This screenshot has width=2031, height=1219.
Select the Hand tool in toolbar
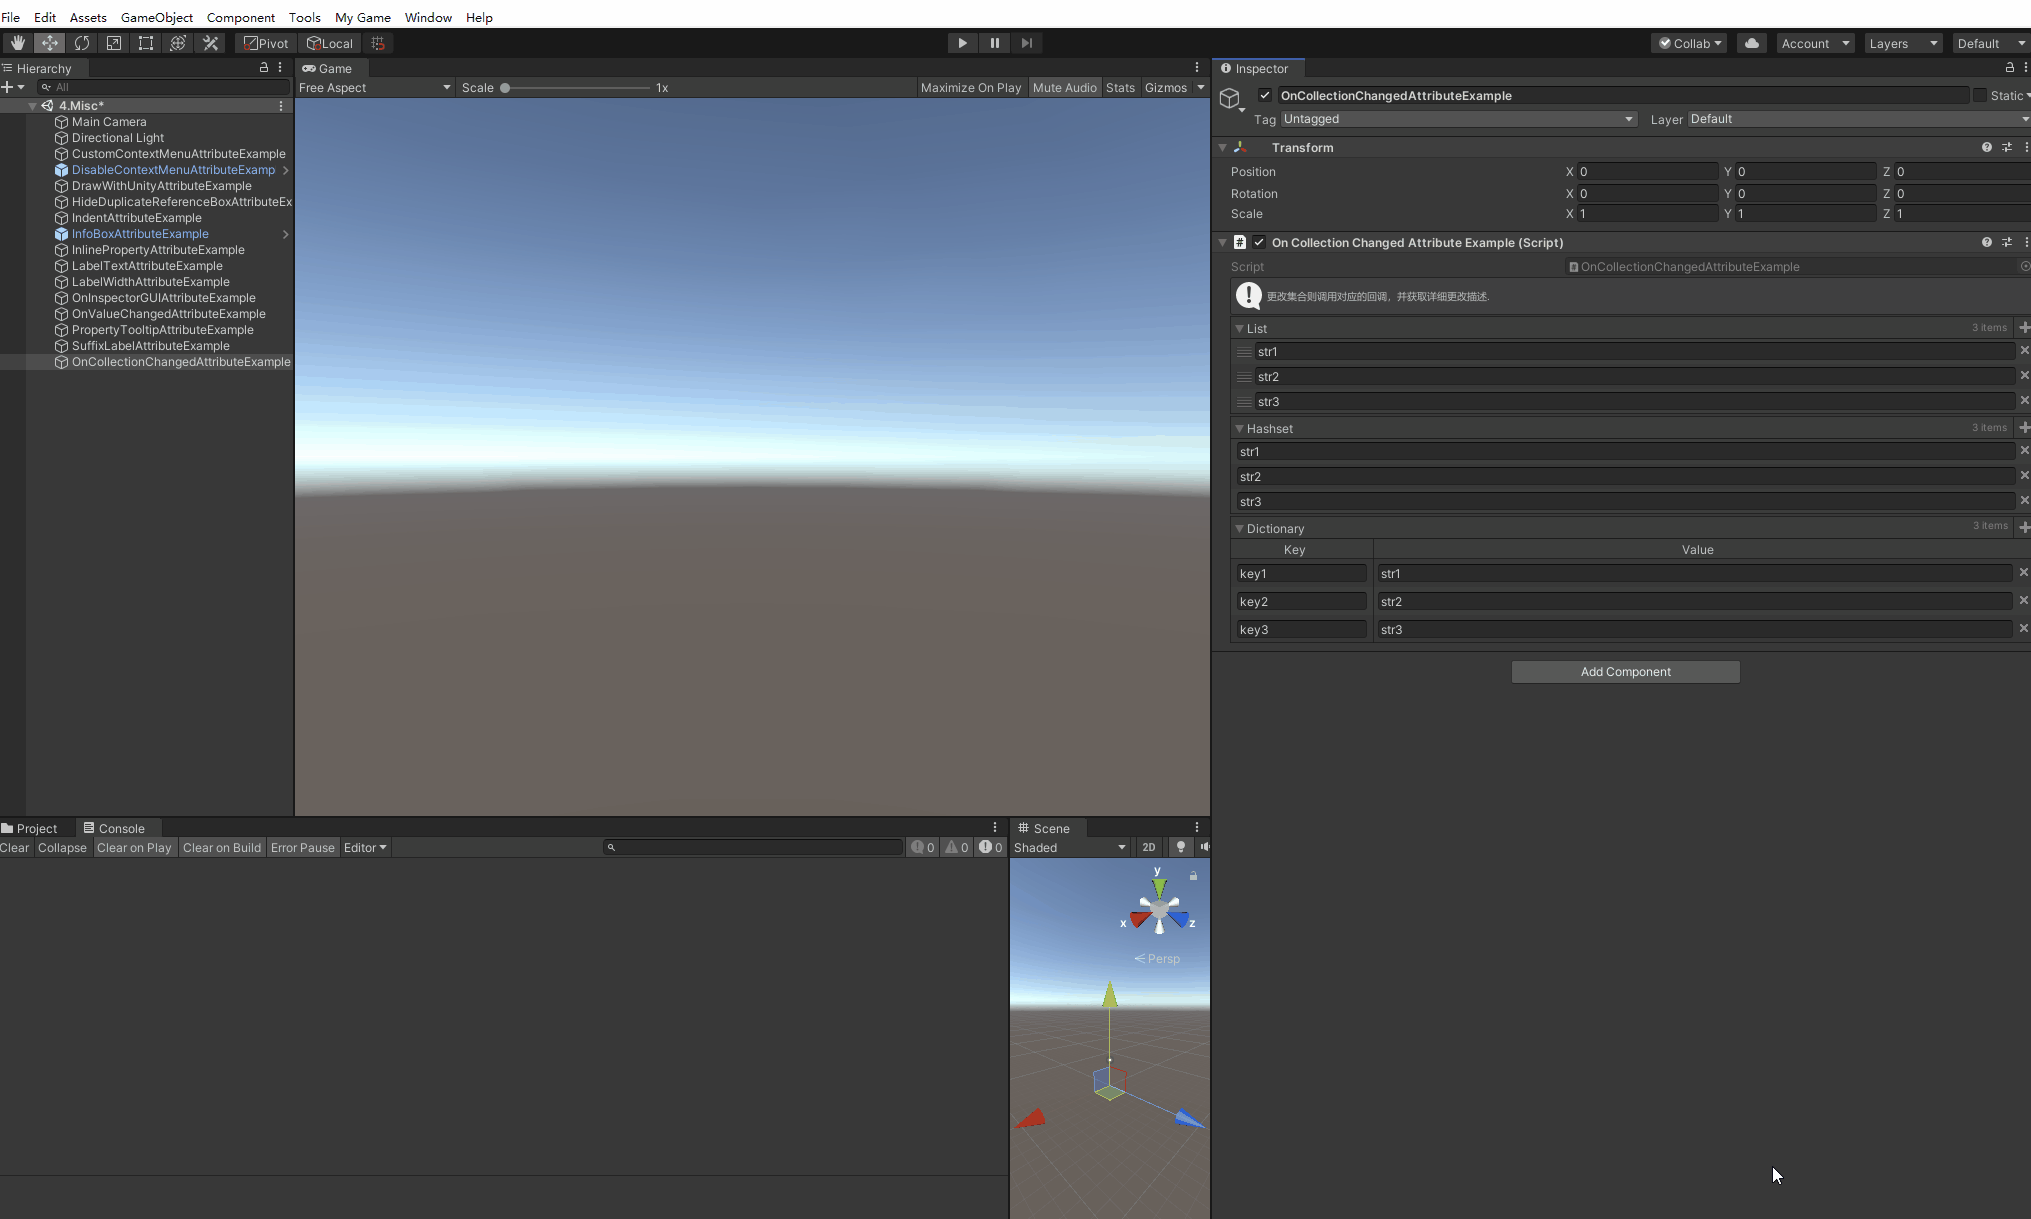(17, 43)
